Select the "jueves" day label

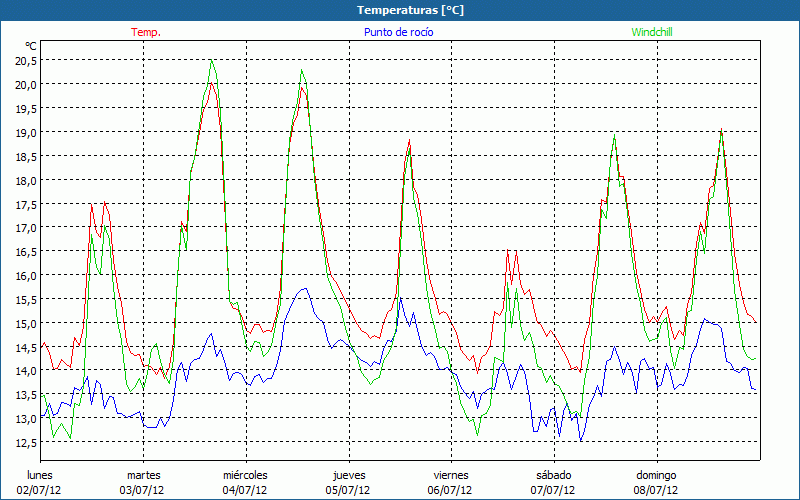click(348, 475)
